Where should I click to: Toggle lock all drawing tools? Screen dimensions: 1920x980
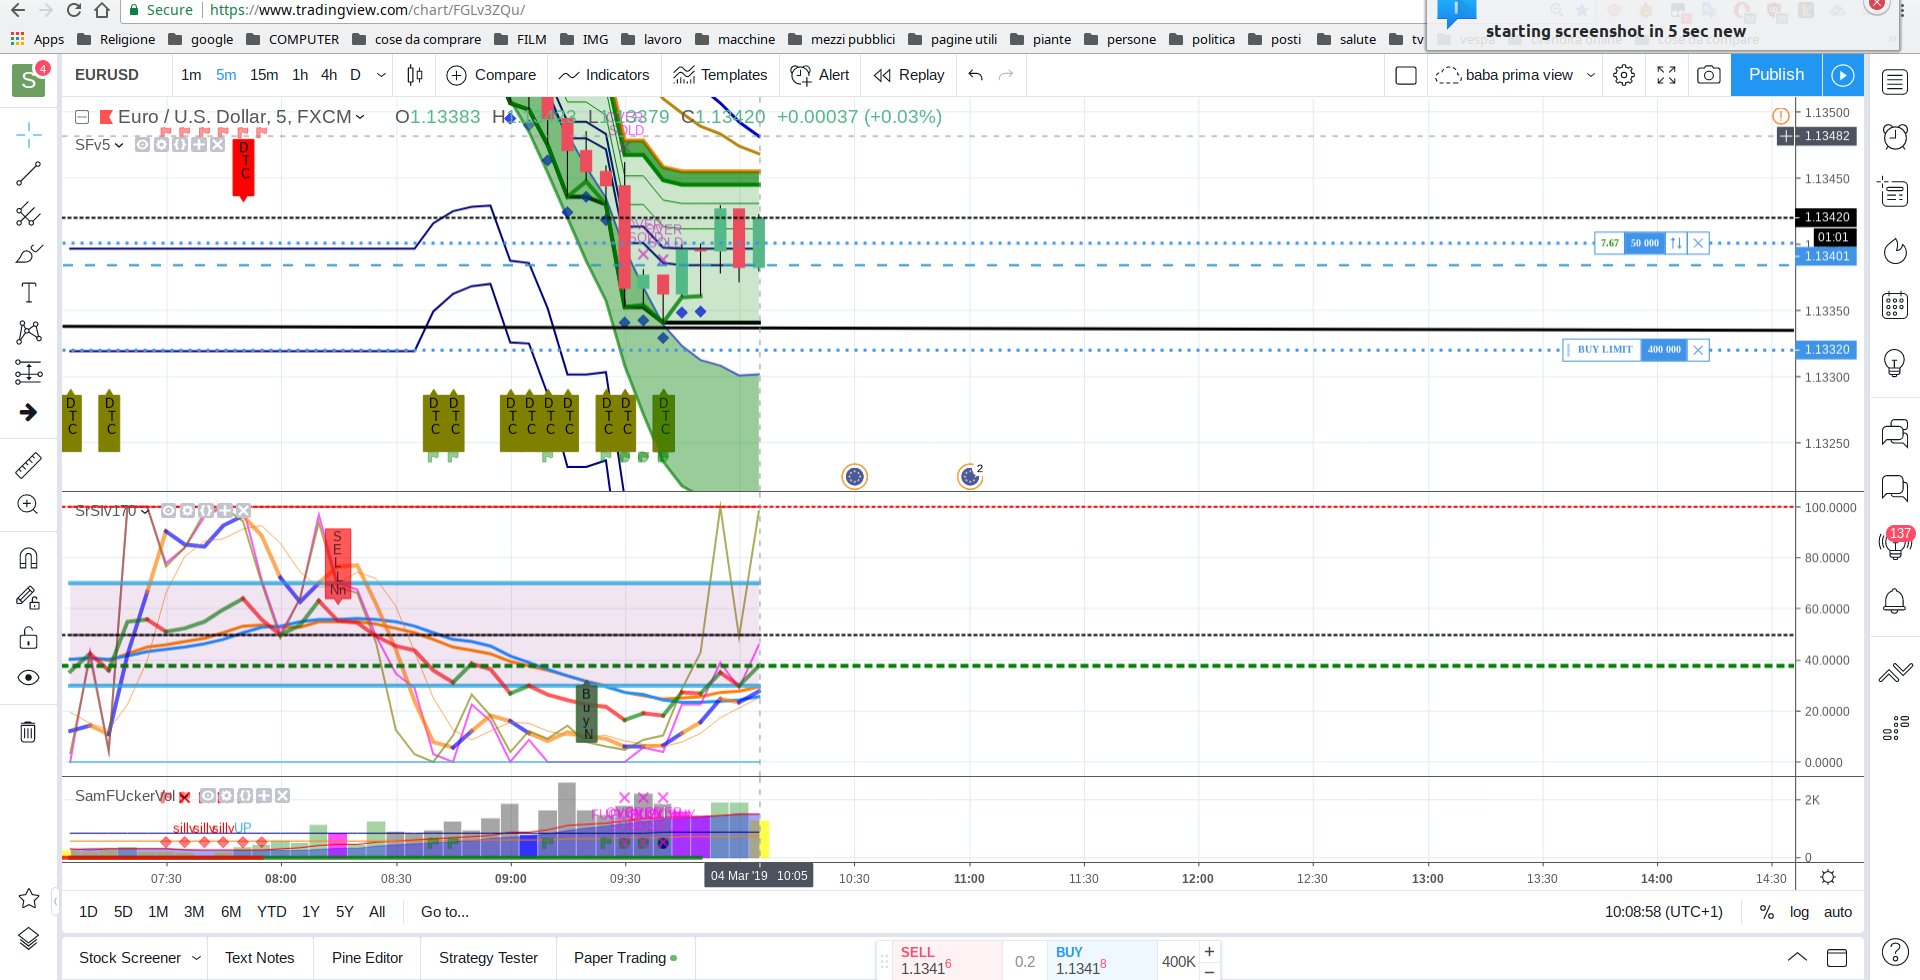coord(28,638)
